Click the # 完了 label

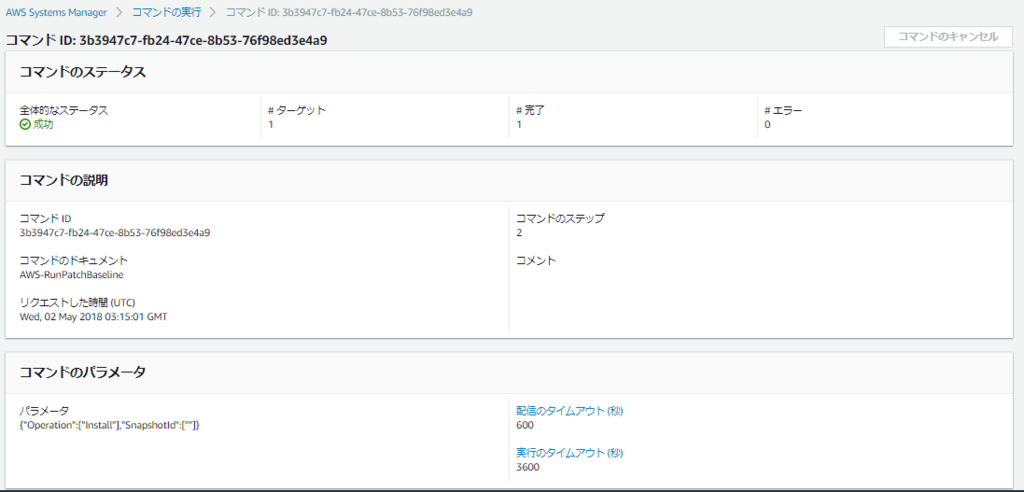point(530,110)
